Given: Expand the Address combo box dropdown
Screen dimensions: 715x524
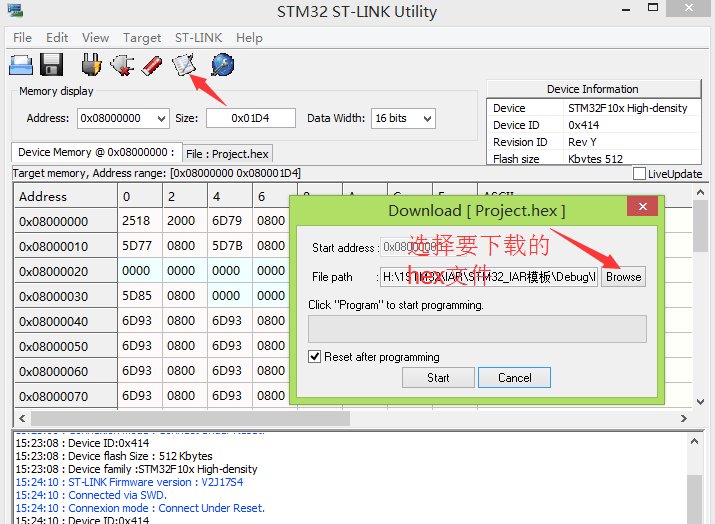Looking at the screenshot, I should [x=161, y=119].
